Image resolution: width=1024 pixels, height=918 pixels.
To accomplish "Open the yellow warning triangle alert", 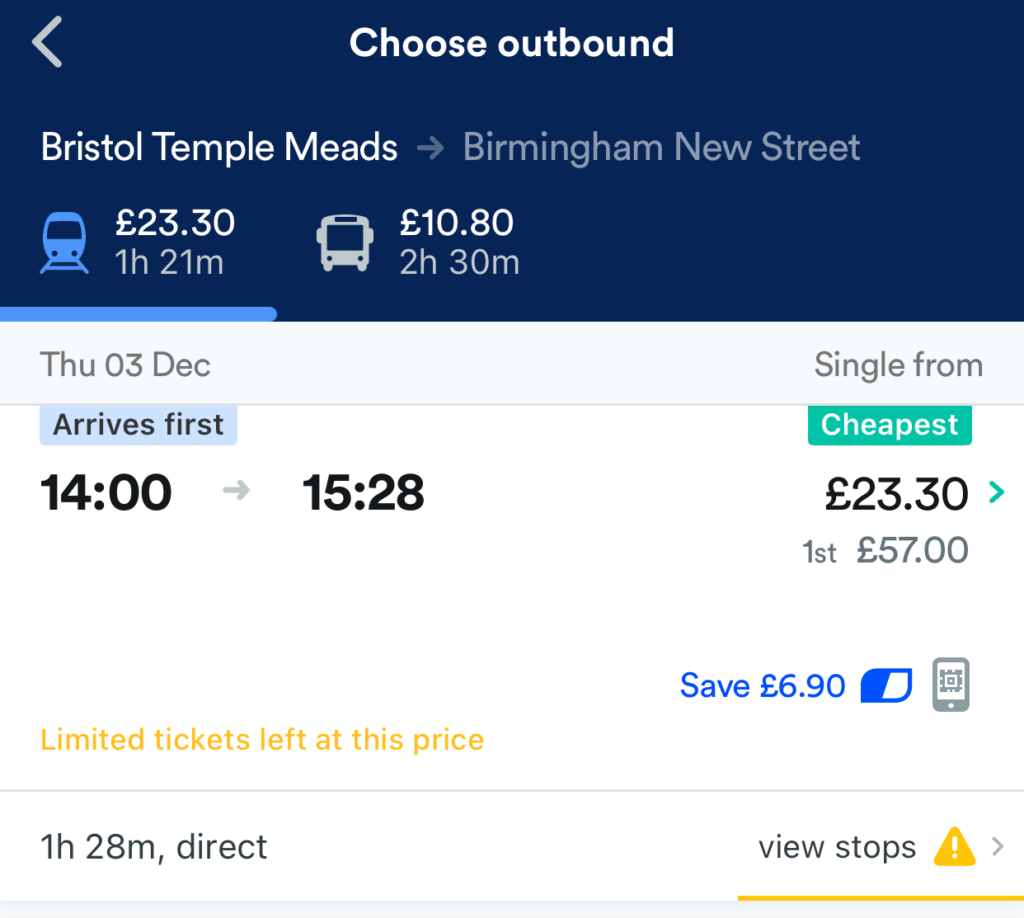I will 954,847.
